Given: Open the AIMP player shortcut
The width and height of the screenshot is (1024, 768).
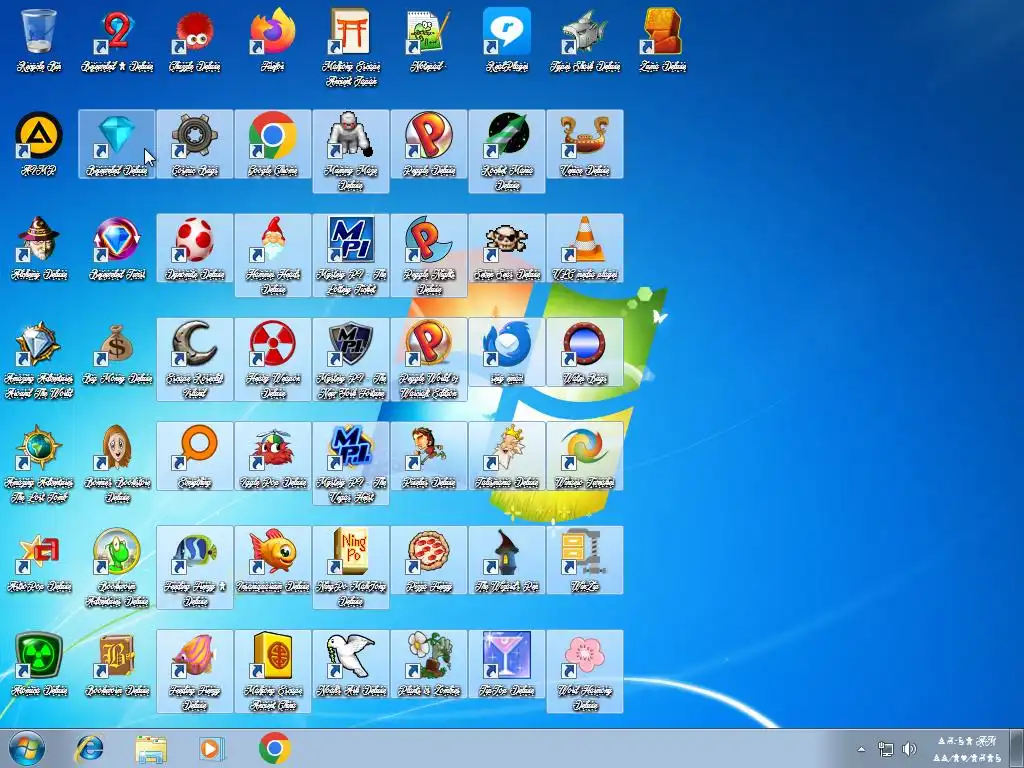Looking at the screenshot, I should pos(39,144).
